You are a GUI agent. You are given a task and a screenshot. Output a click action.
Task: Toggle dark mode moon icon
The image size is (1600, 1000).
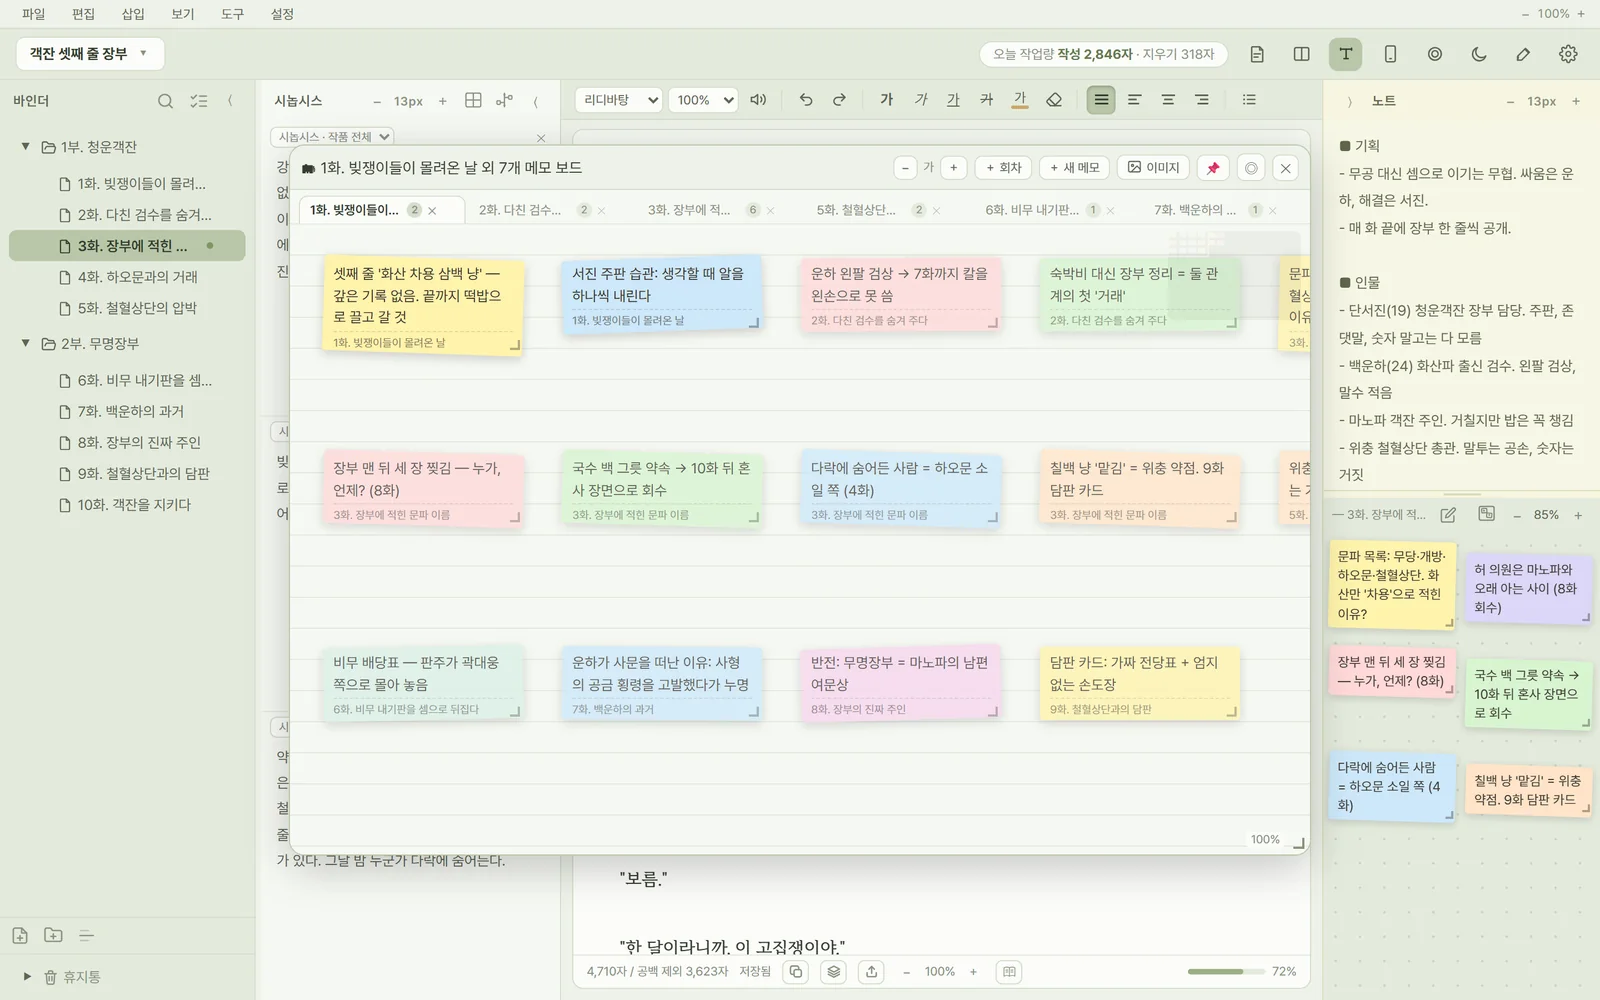pyautogui.click(x=1479, y=54)
